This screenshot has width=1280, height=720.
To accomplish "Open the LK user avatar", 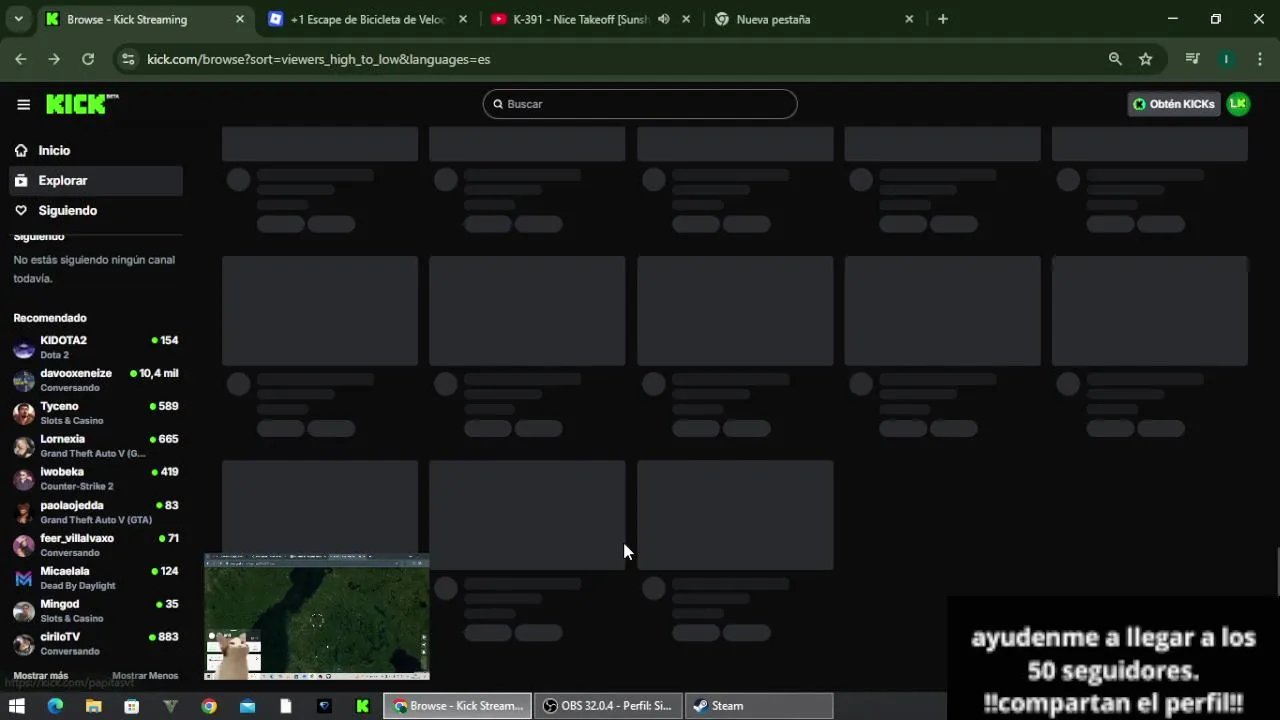I will 1238,104.
